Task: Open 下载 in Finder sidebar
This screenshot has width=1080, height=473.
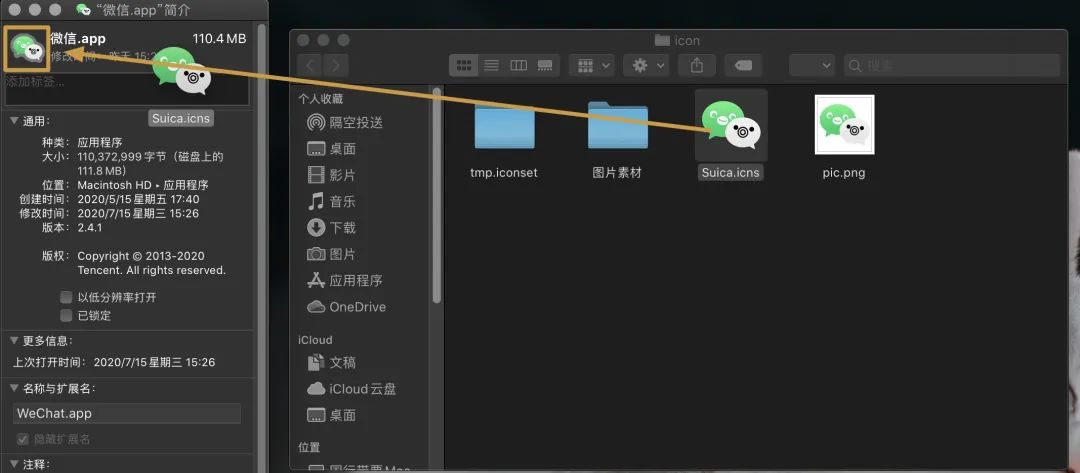Action: click(332, 227)
